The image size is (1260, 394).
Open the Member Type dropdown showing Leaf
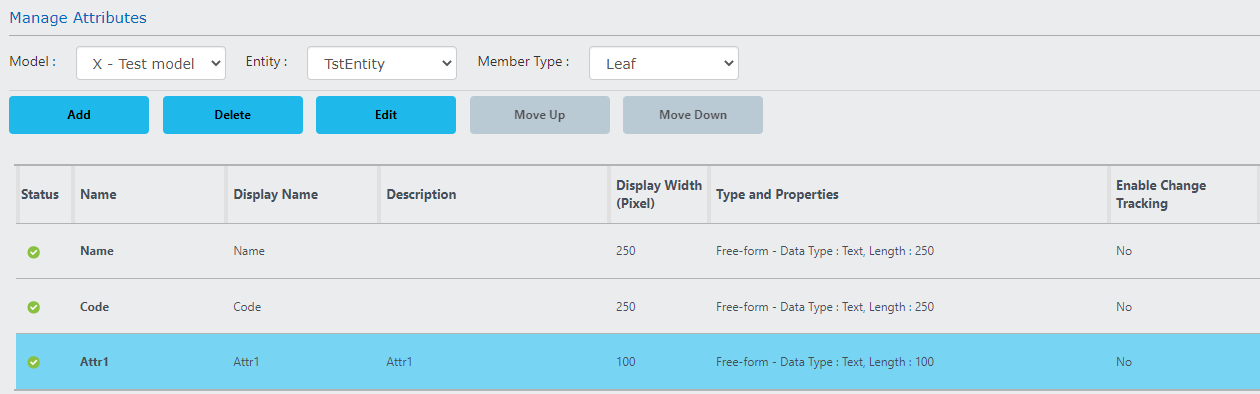tap(664, 63)
